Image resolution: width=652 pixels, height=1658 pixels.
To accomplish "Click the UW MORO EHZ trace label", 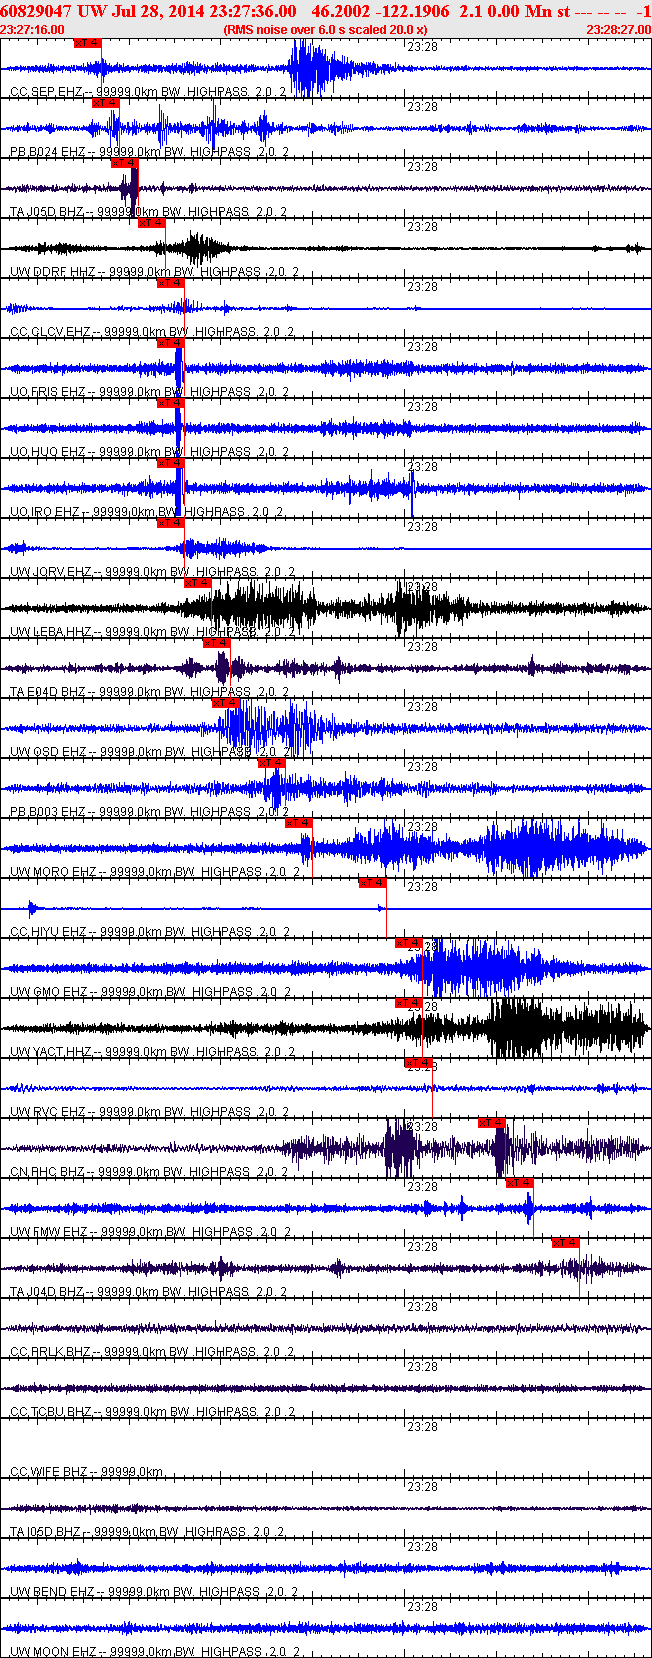I will [155, 872].
